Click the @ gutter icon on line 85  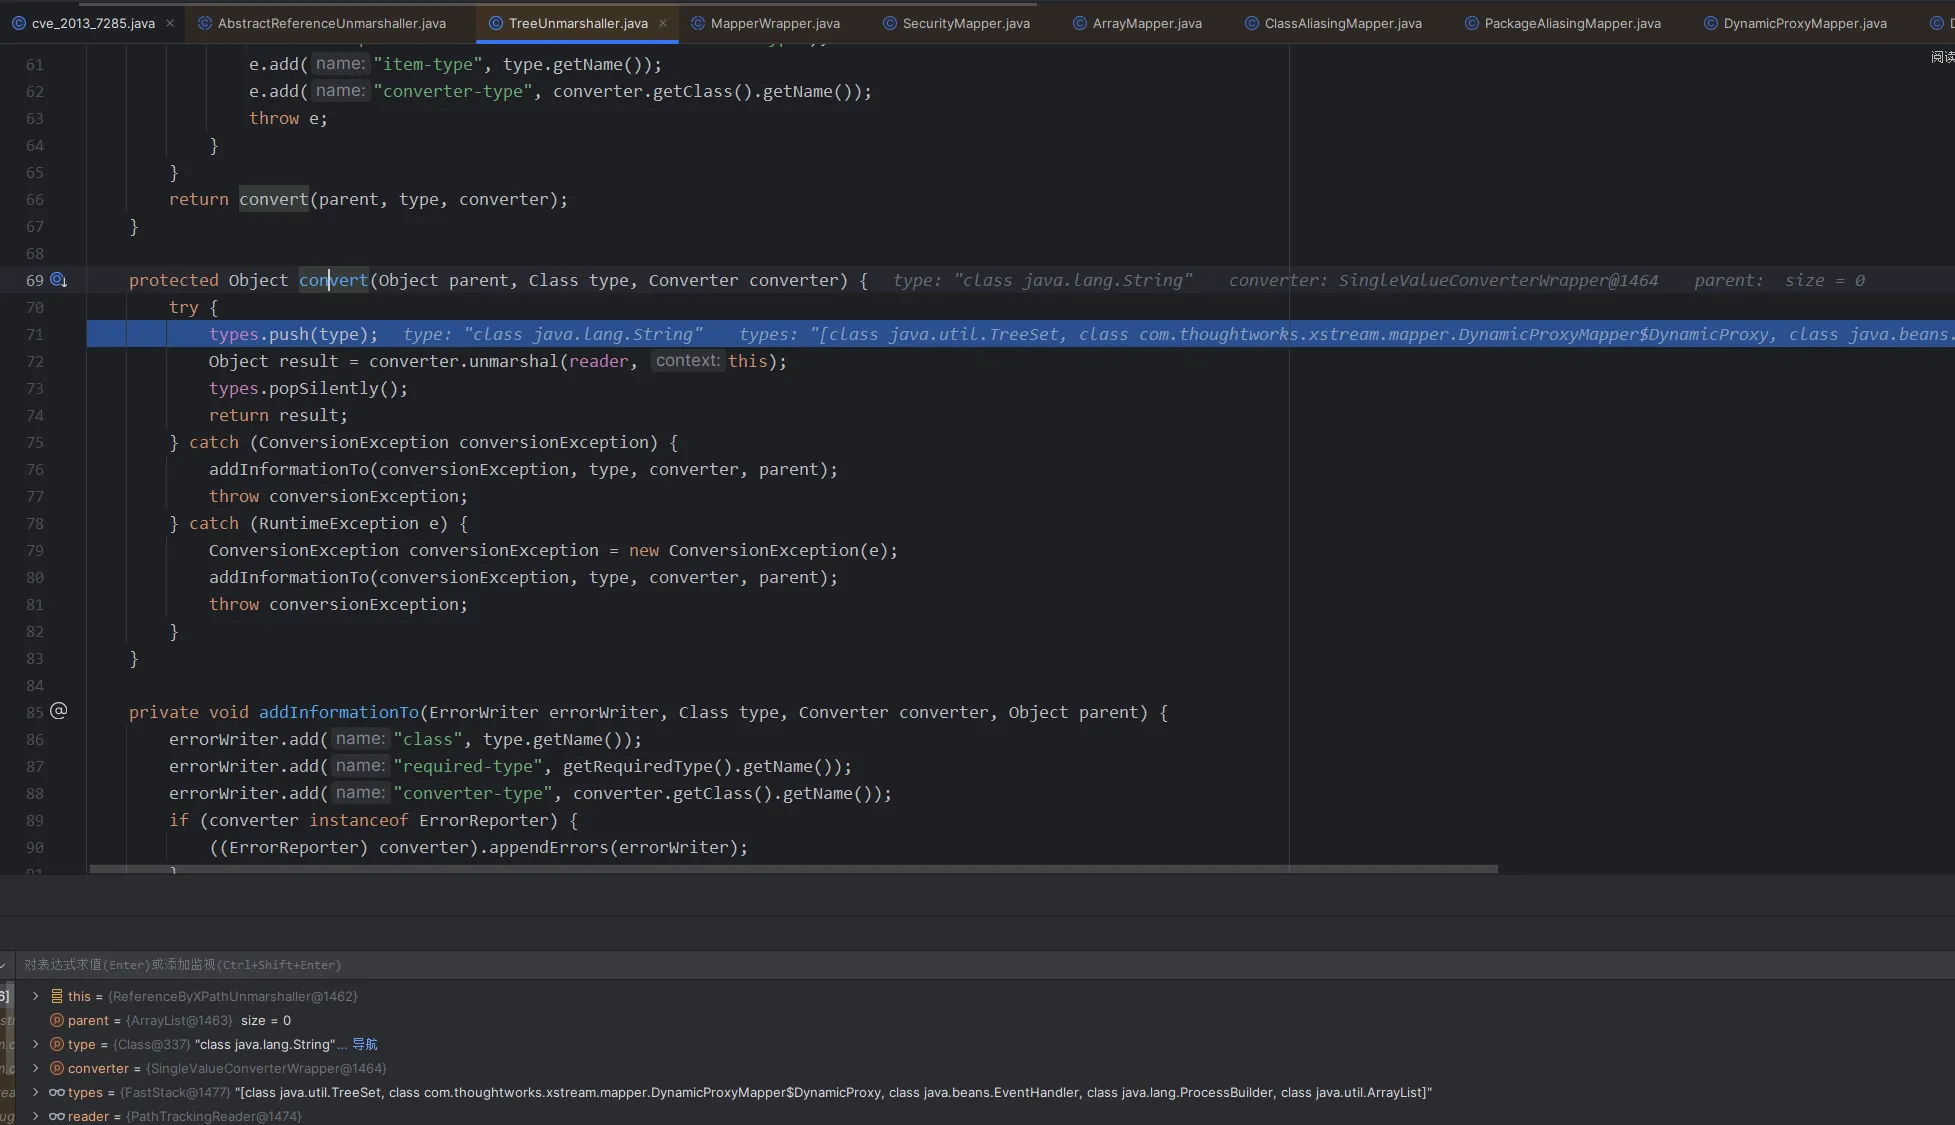[x=59, y=711]
